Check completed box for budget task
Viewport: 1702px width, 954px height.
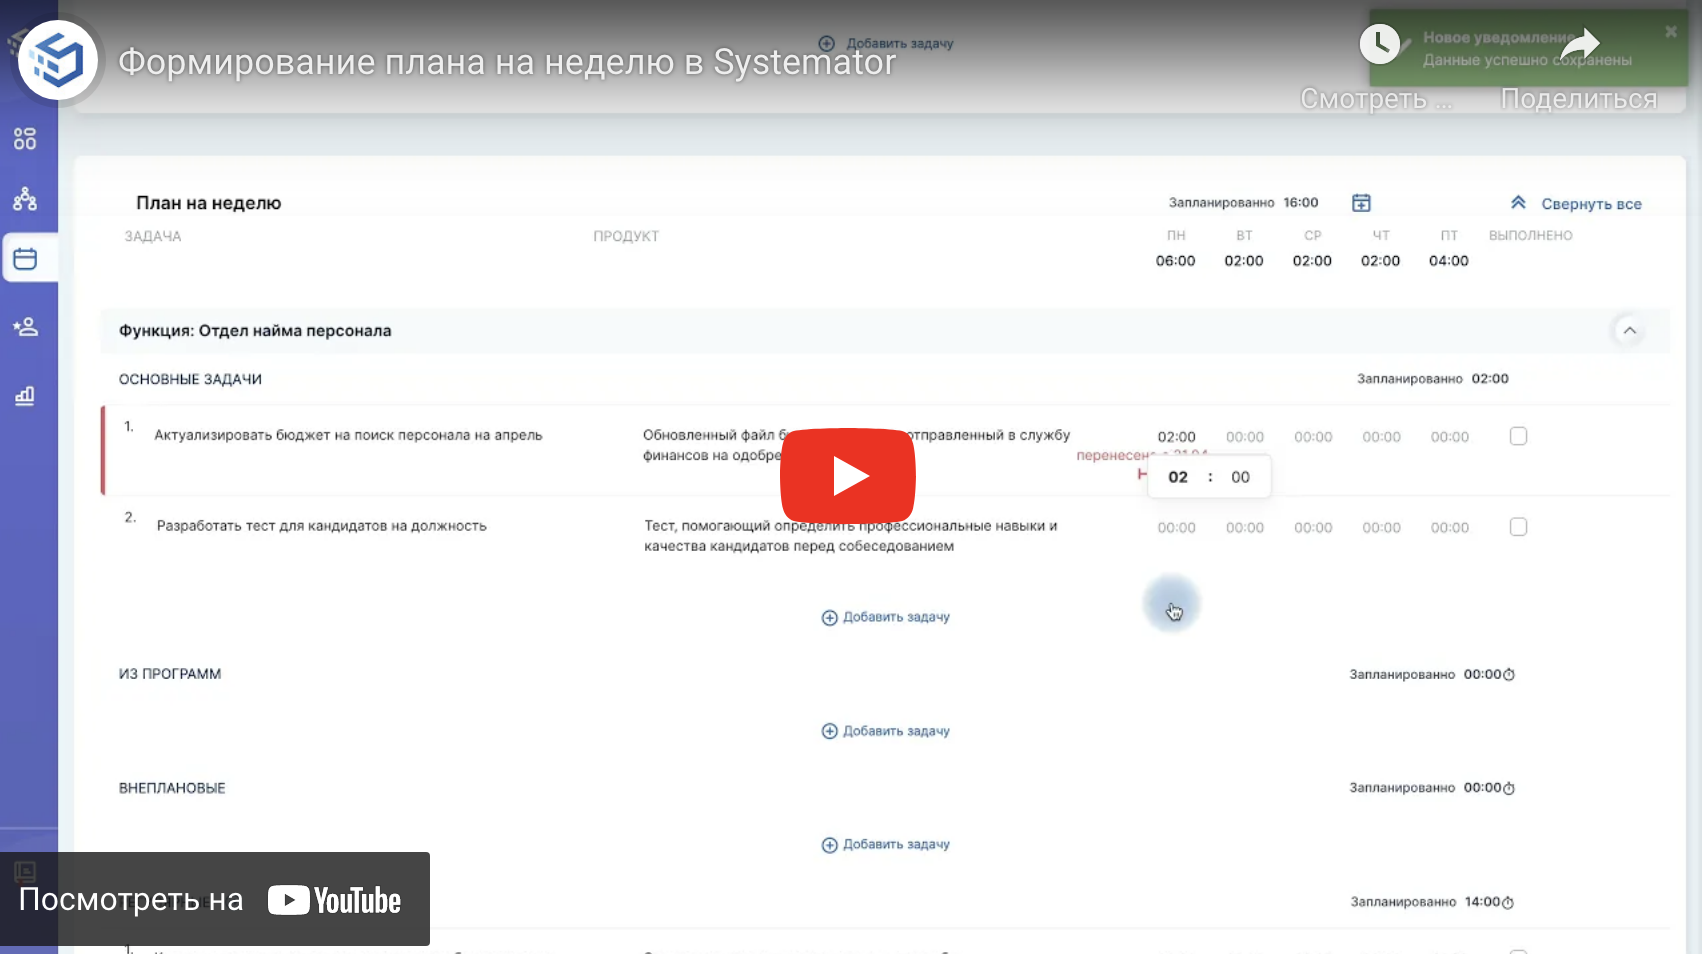click(1518, 436)
